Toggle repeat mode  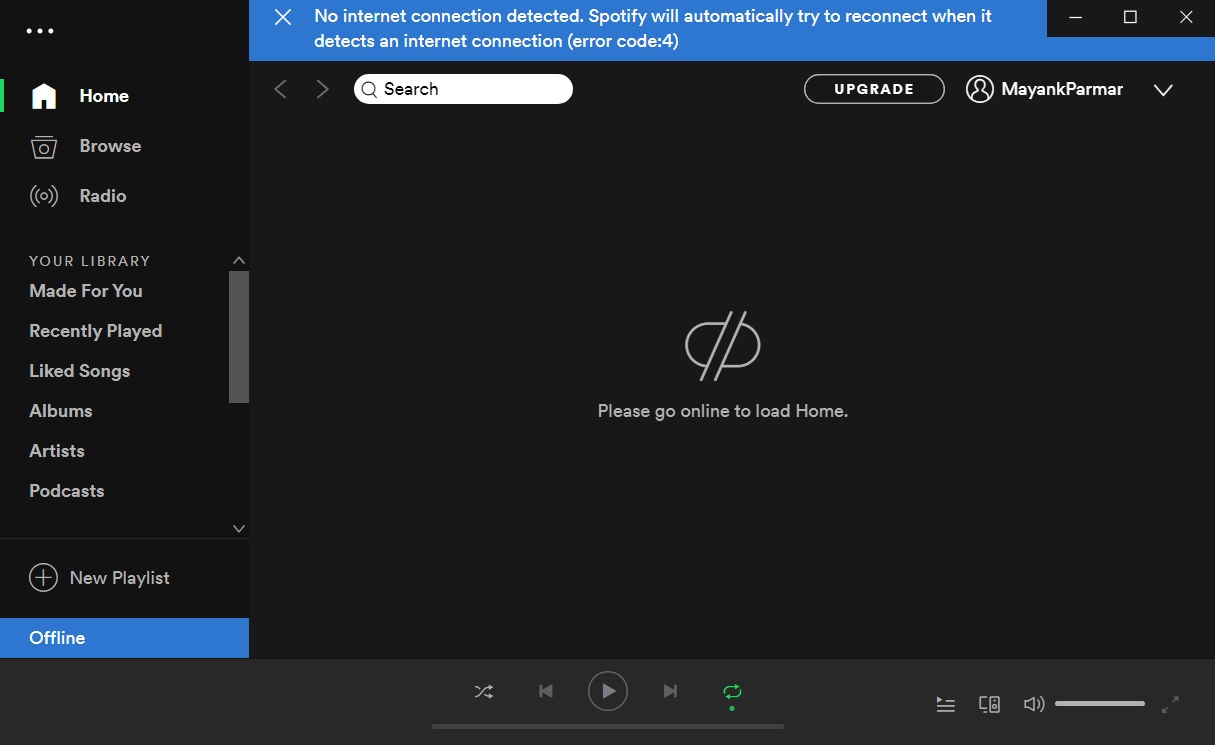732,692
